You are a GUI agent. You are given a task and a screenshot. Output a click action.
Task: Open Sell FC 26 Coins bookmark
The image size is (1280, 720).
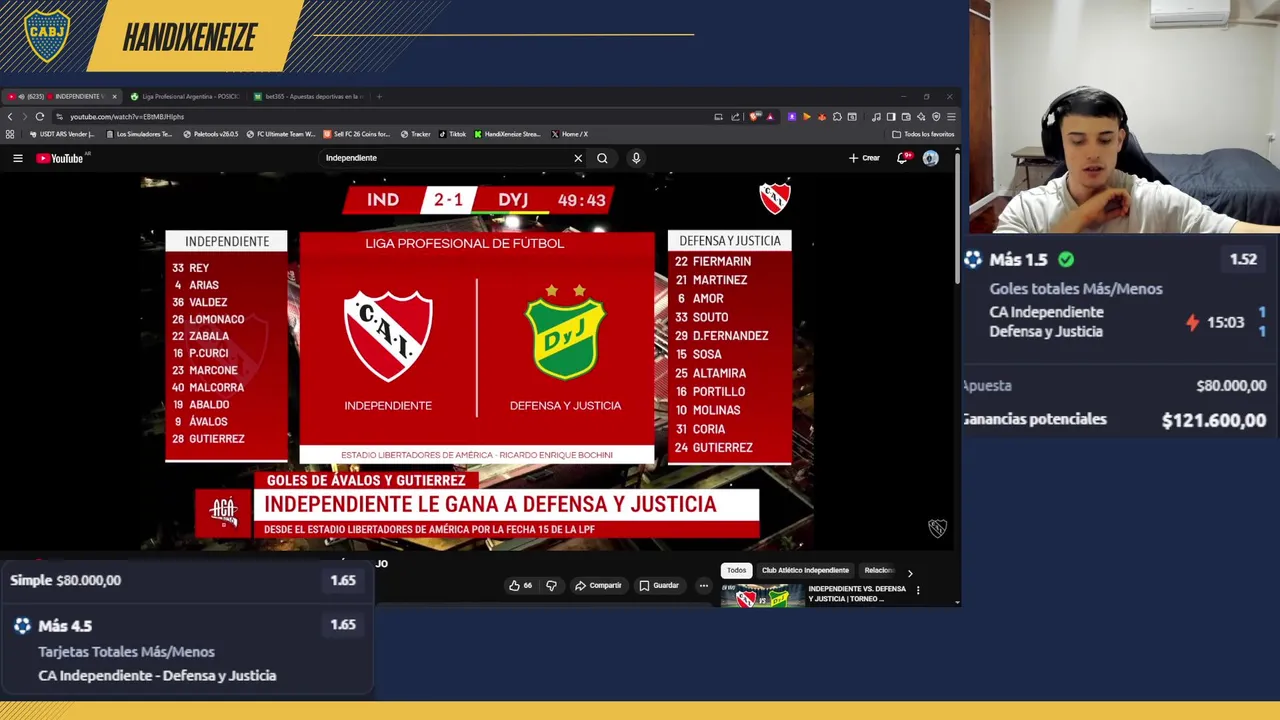click(356, 134)
